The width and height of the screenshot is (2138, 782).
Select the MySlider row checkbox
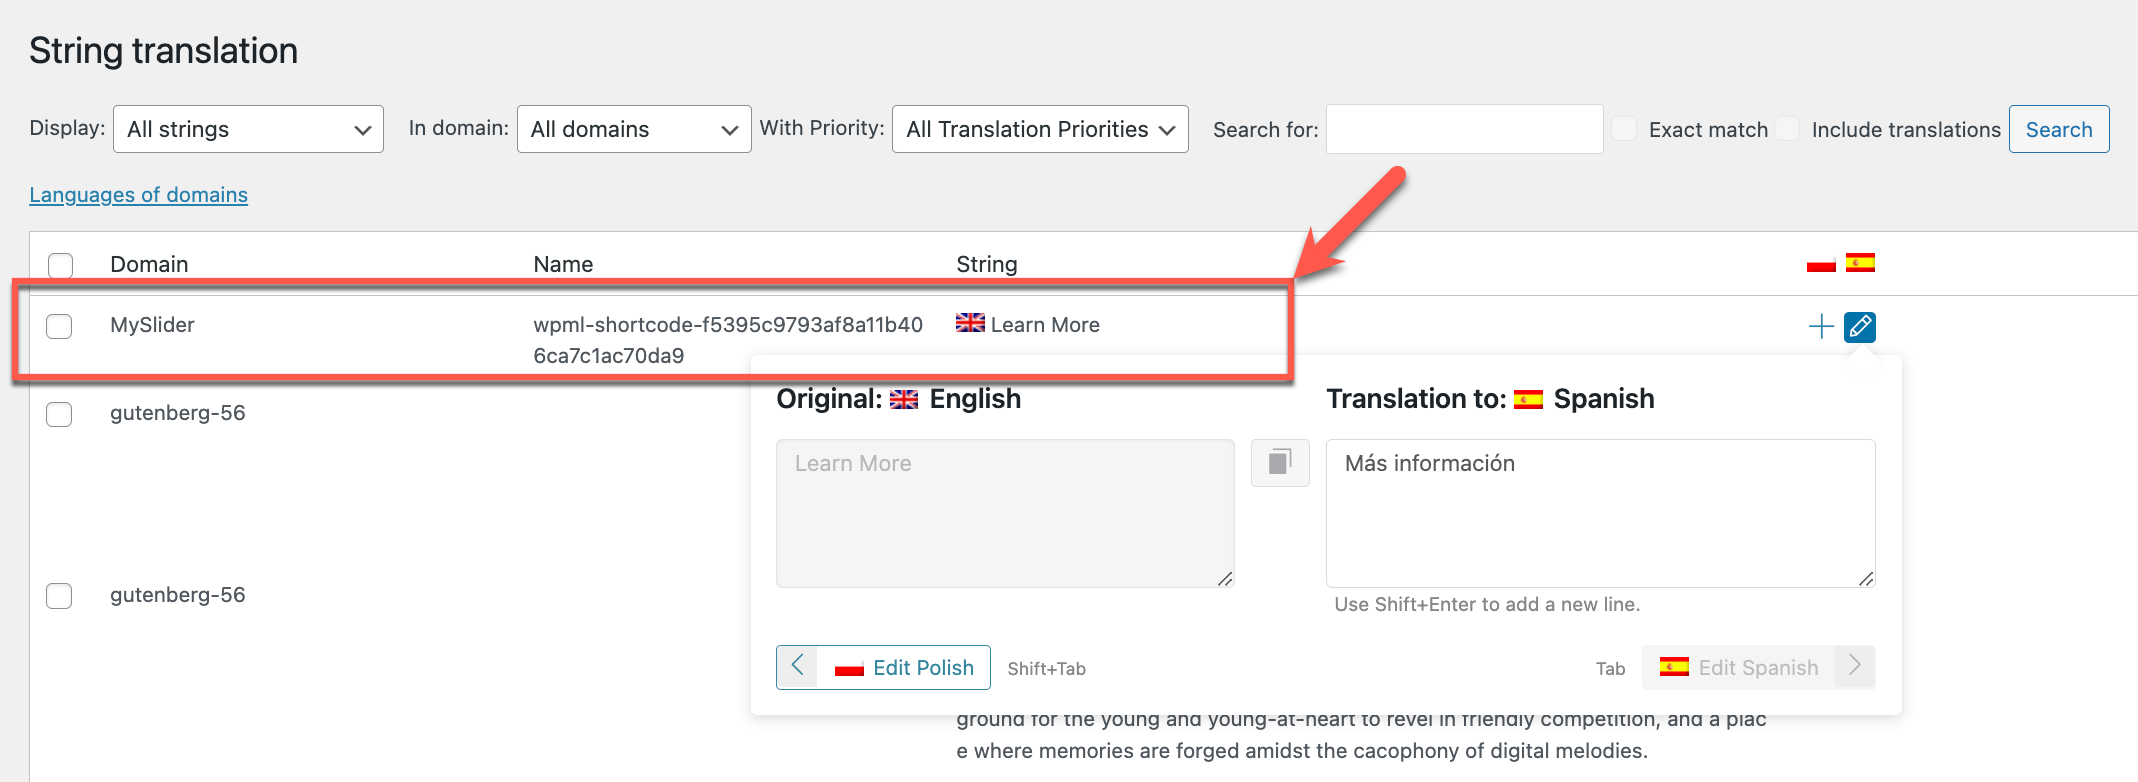60,326
